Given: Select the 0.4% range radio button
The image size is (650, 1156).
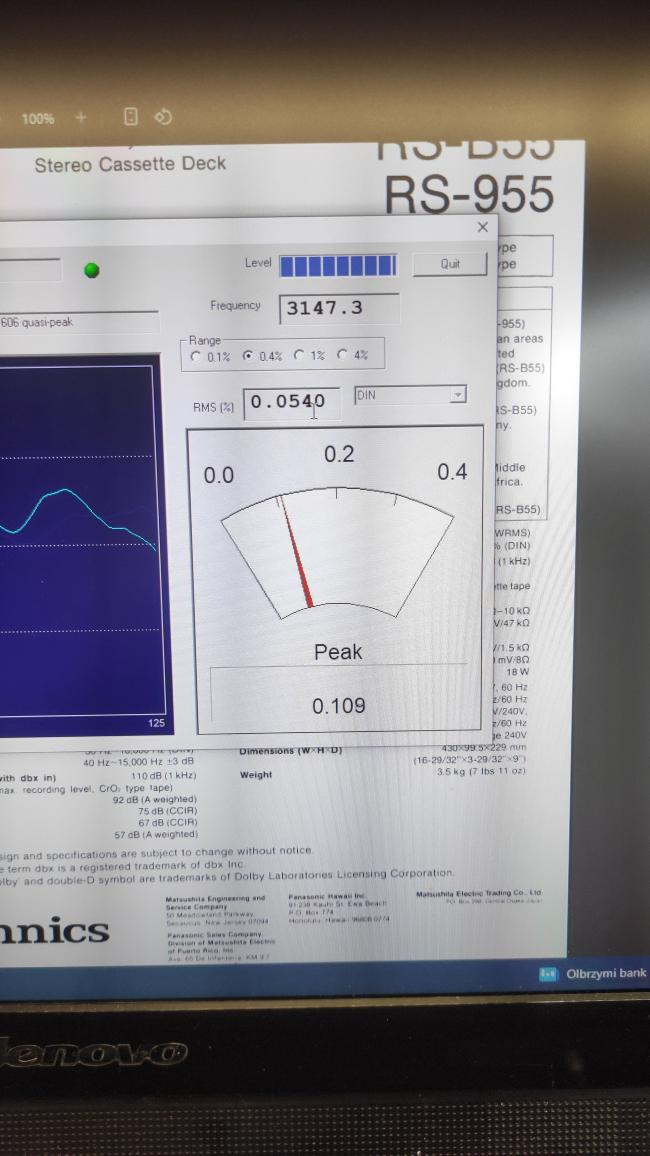Looking at the screenshot, I should point(248,356).
